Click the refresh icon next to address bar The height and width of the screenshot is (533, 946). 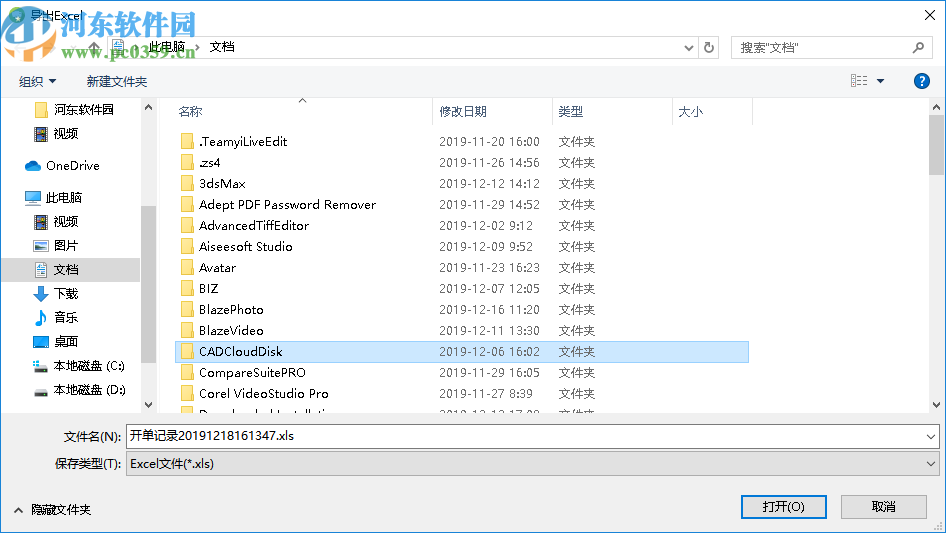709,47
